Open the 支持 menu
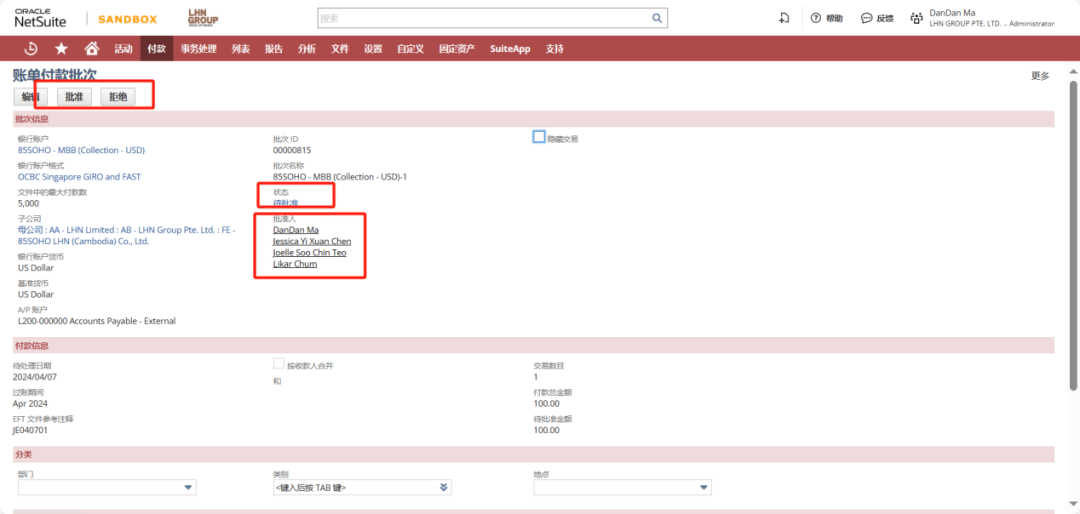The image size is (1080, 514). point(554,49)
